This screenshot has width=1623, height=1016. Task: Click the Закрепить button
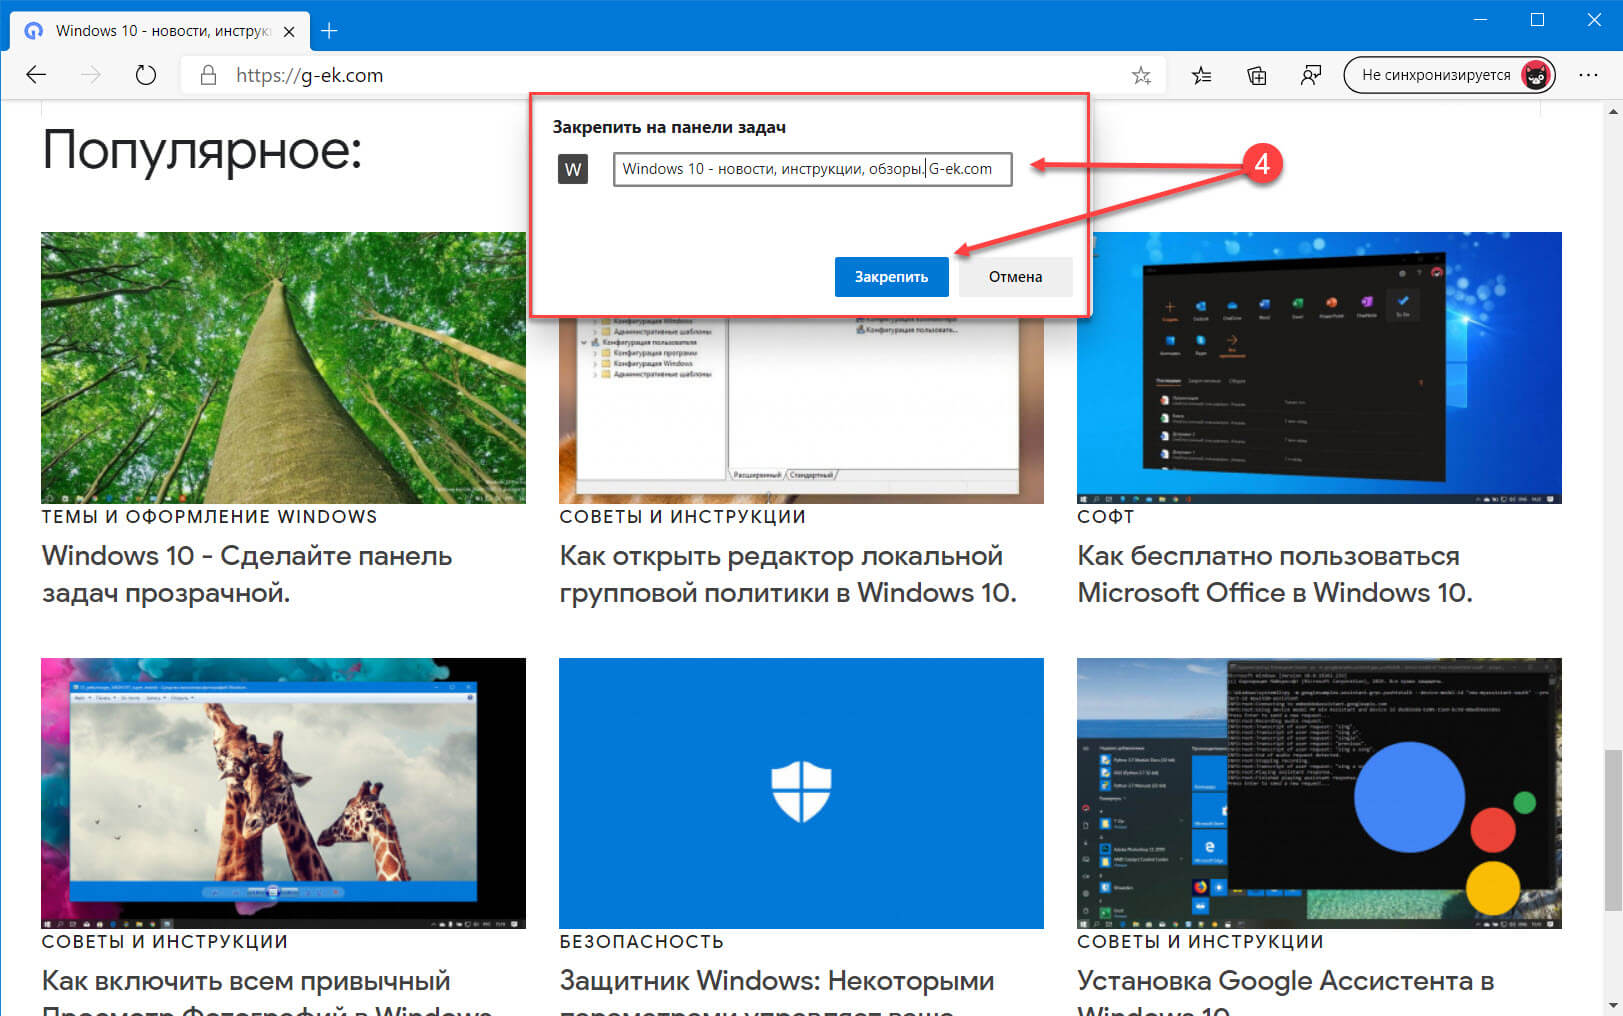891,277
